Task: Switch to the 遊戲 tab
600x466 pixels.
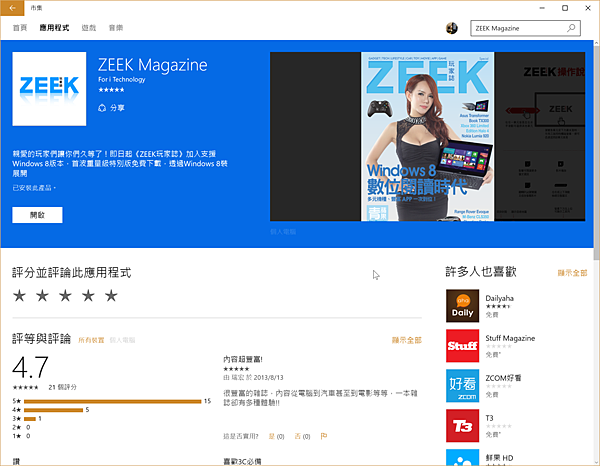Action: 89,28
